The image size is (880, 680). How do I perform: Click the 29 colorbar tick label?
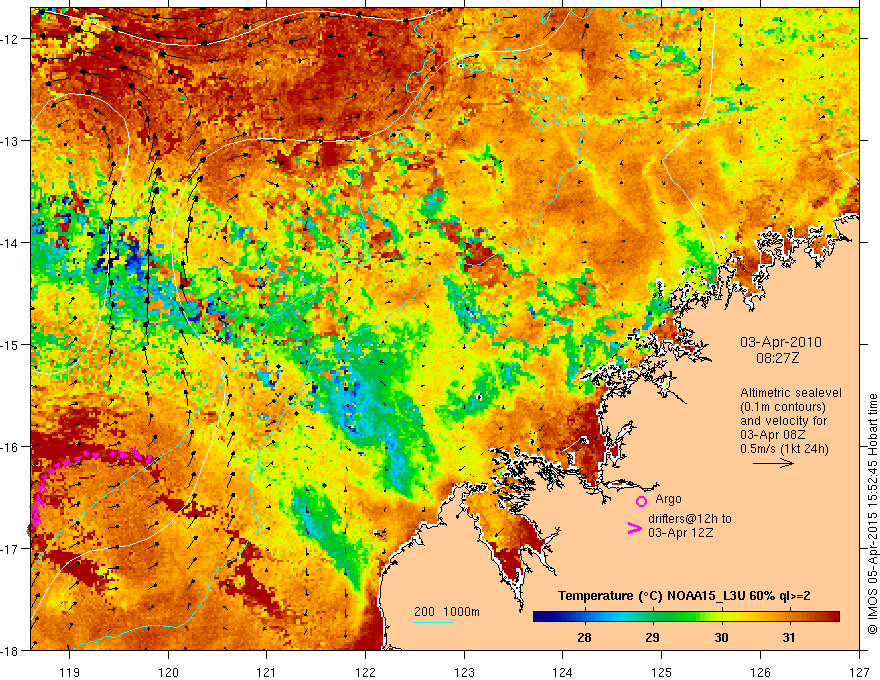pyautogui.click(x=652, y=637)
